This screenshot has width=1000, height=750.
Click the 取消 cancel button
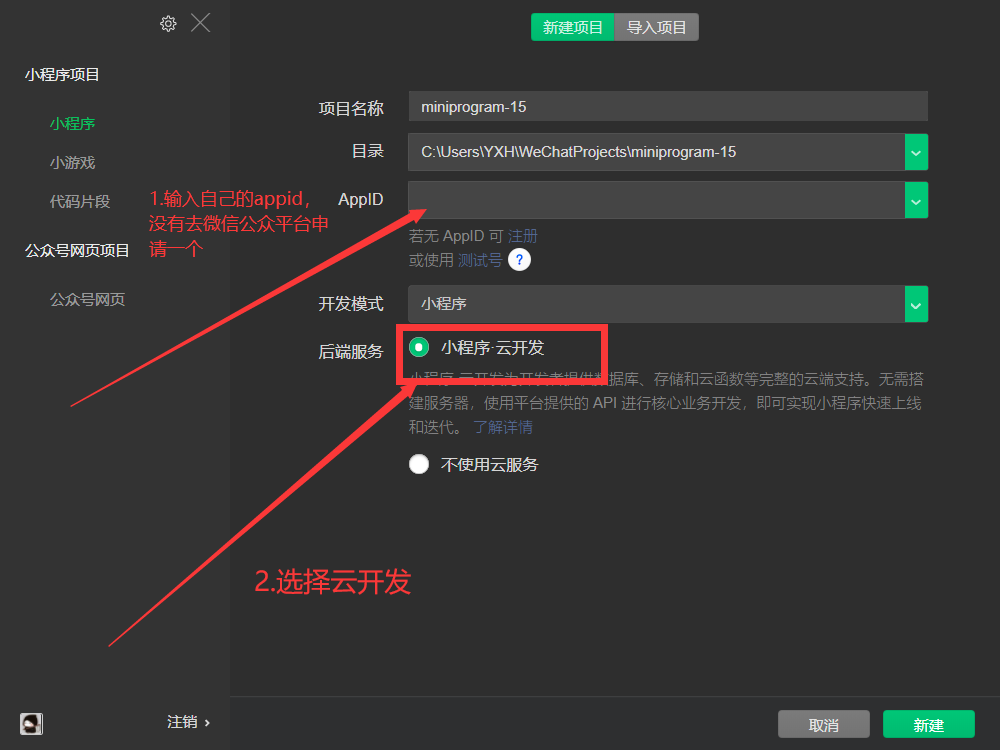point(823,724)
